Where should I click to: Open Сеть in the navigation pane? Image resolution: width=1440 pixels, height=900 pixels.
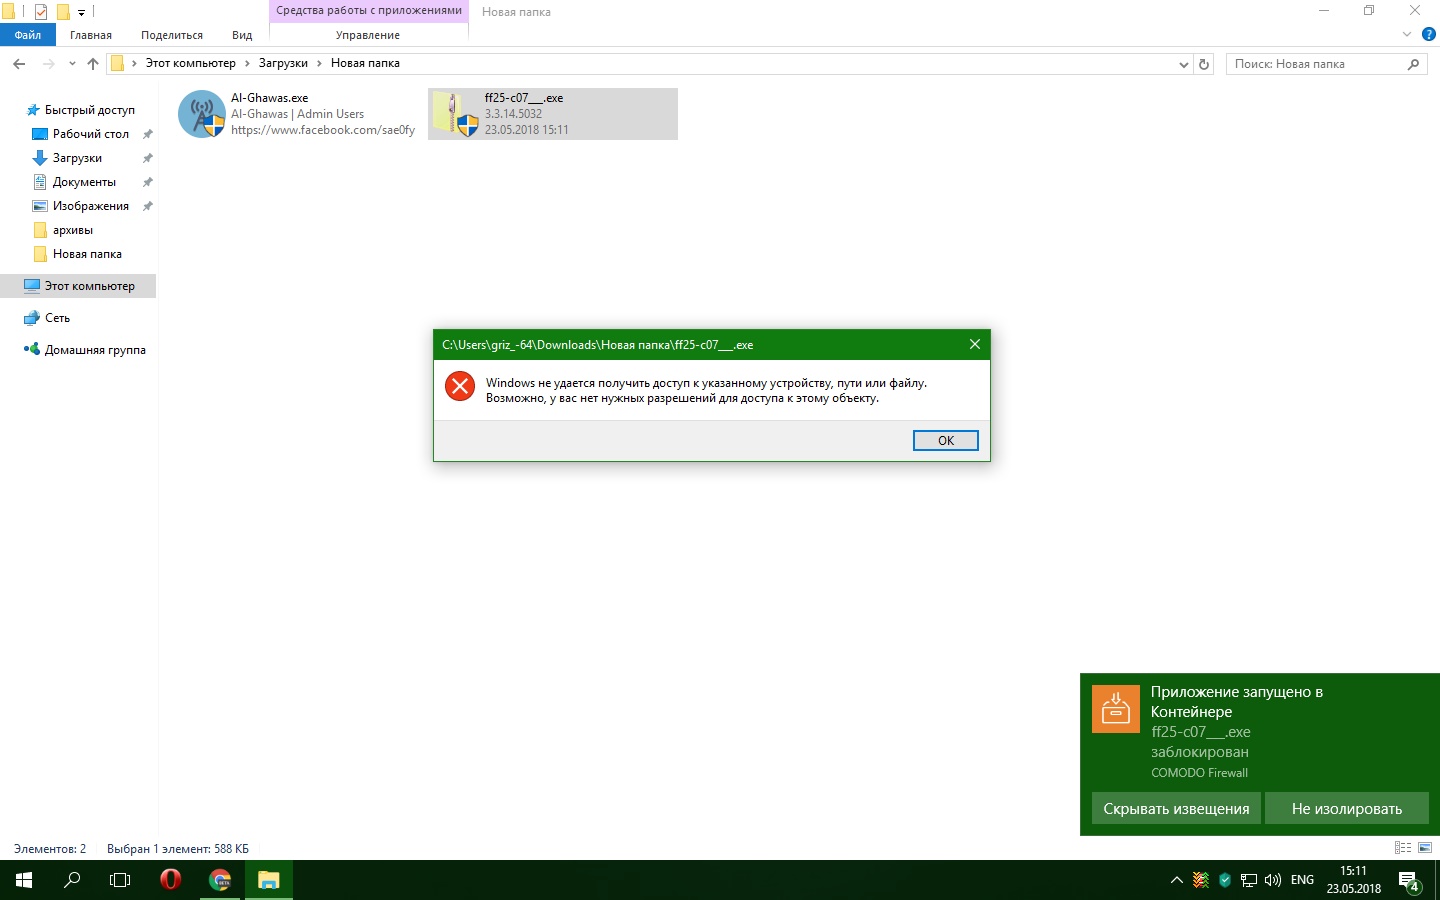tap(57, 318)
